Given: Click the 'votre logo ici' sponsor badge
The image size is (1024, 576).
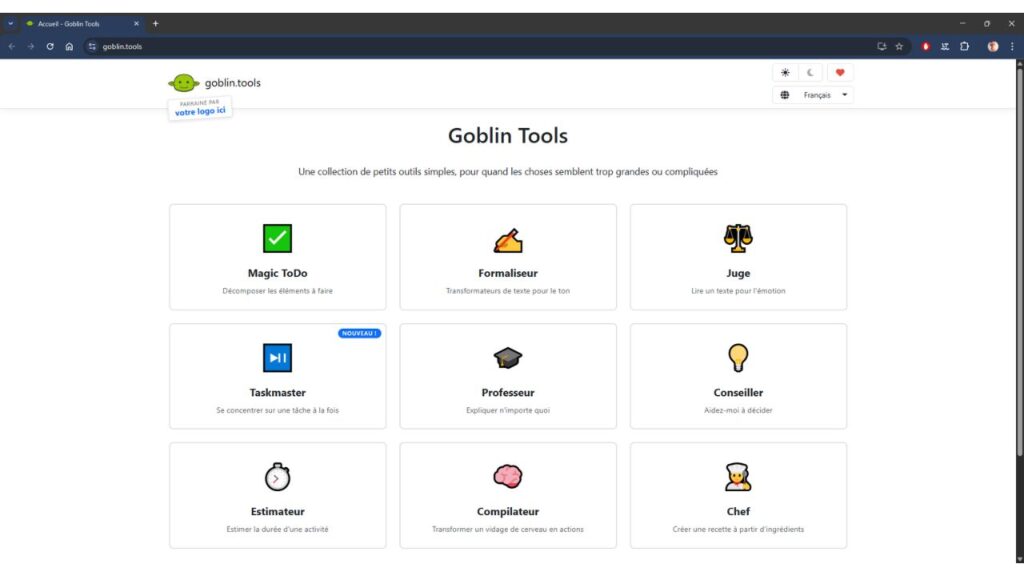Looking at the screenshot, I should [200, 108].
